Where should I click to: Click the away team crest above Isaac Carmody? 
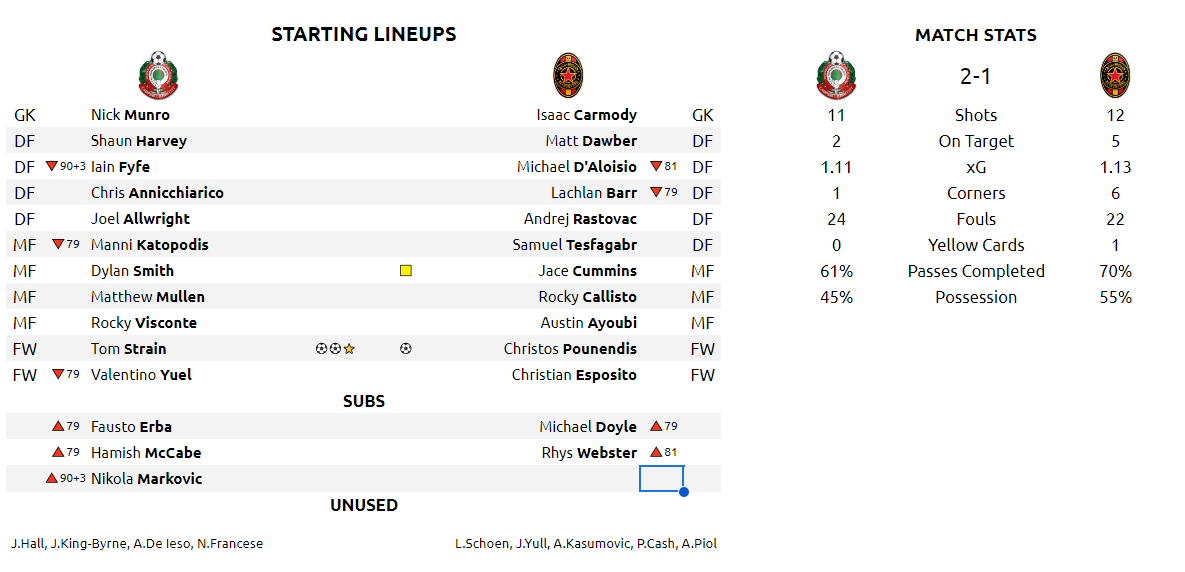coord(569,76)
